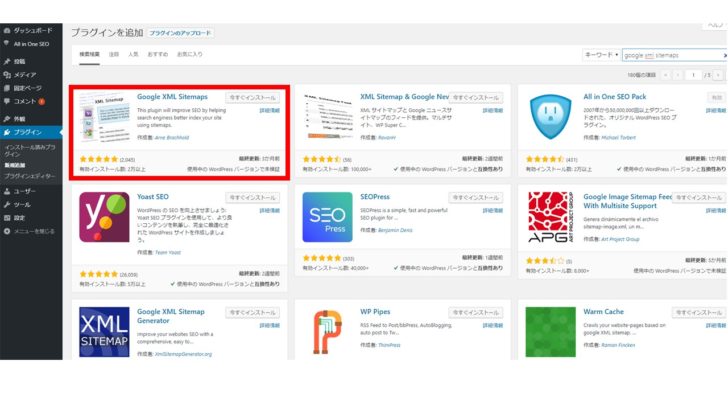Click the All in One SEO Pack shield icon

tap(551, 117)
